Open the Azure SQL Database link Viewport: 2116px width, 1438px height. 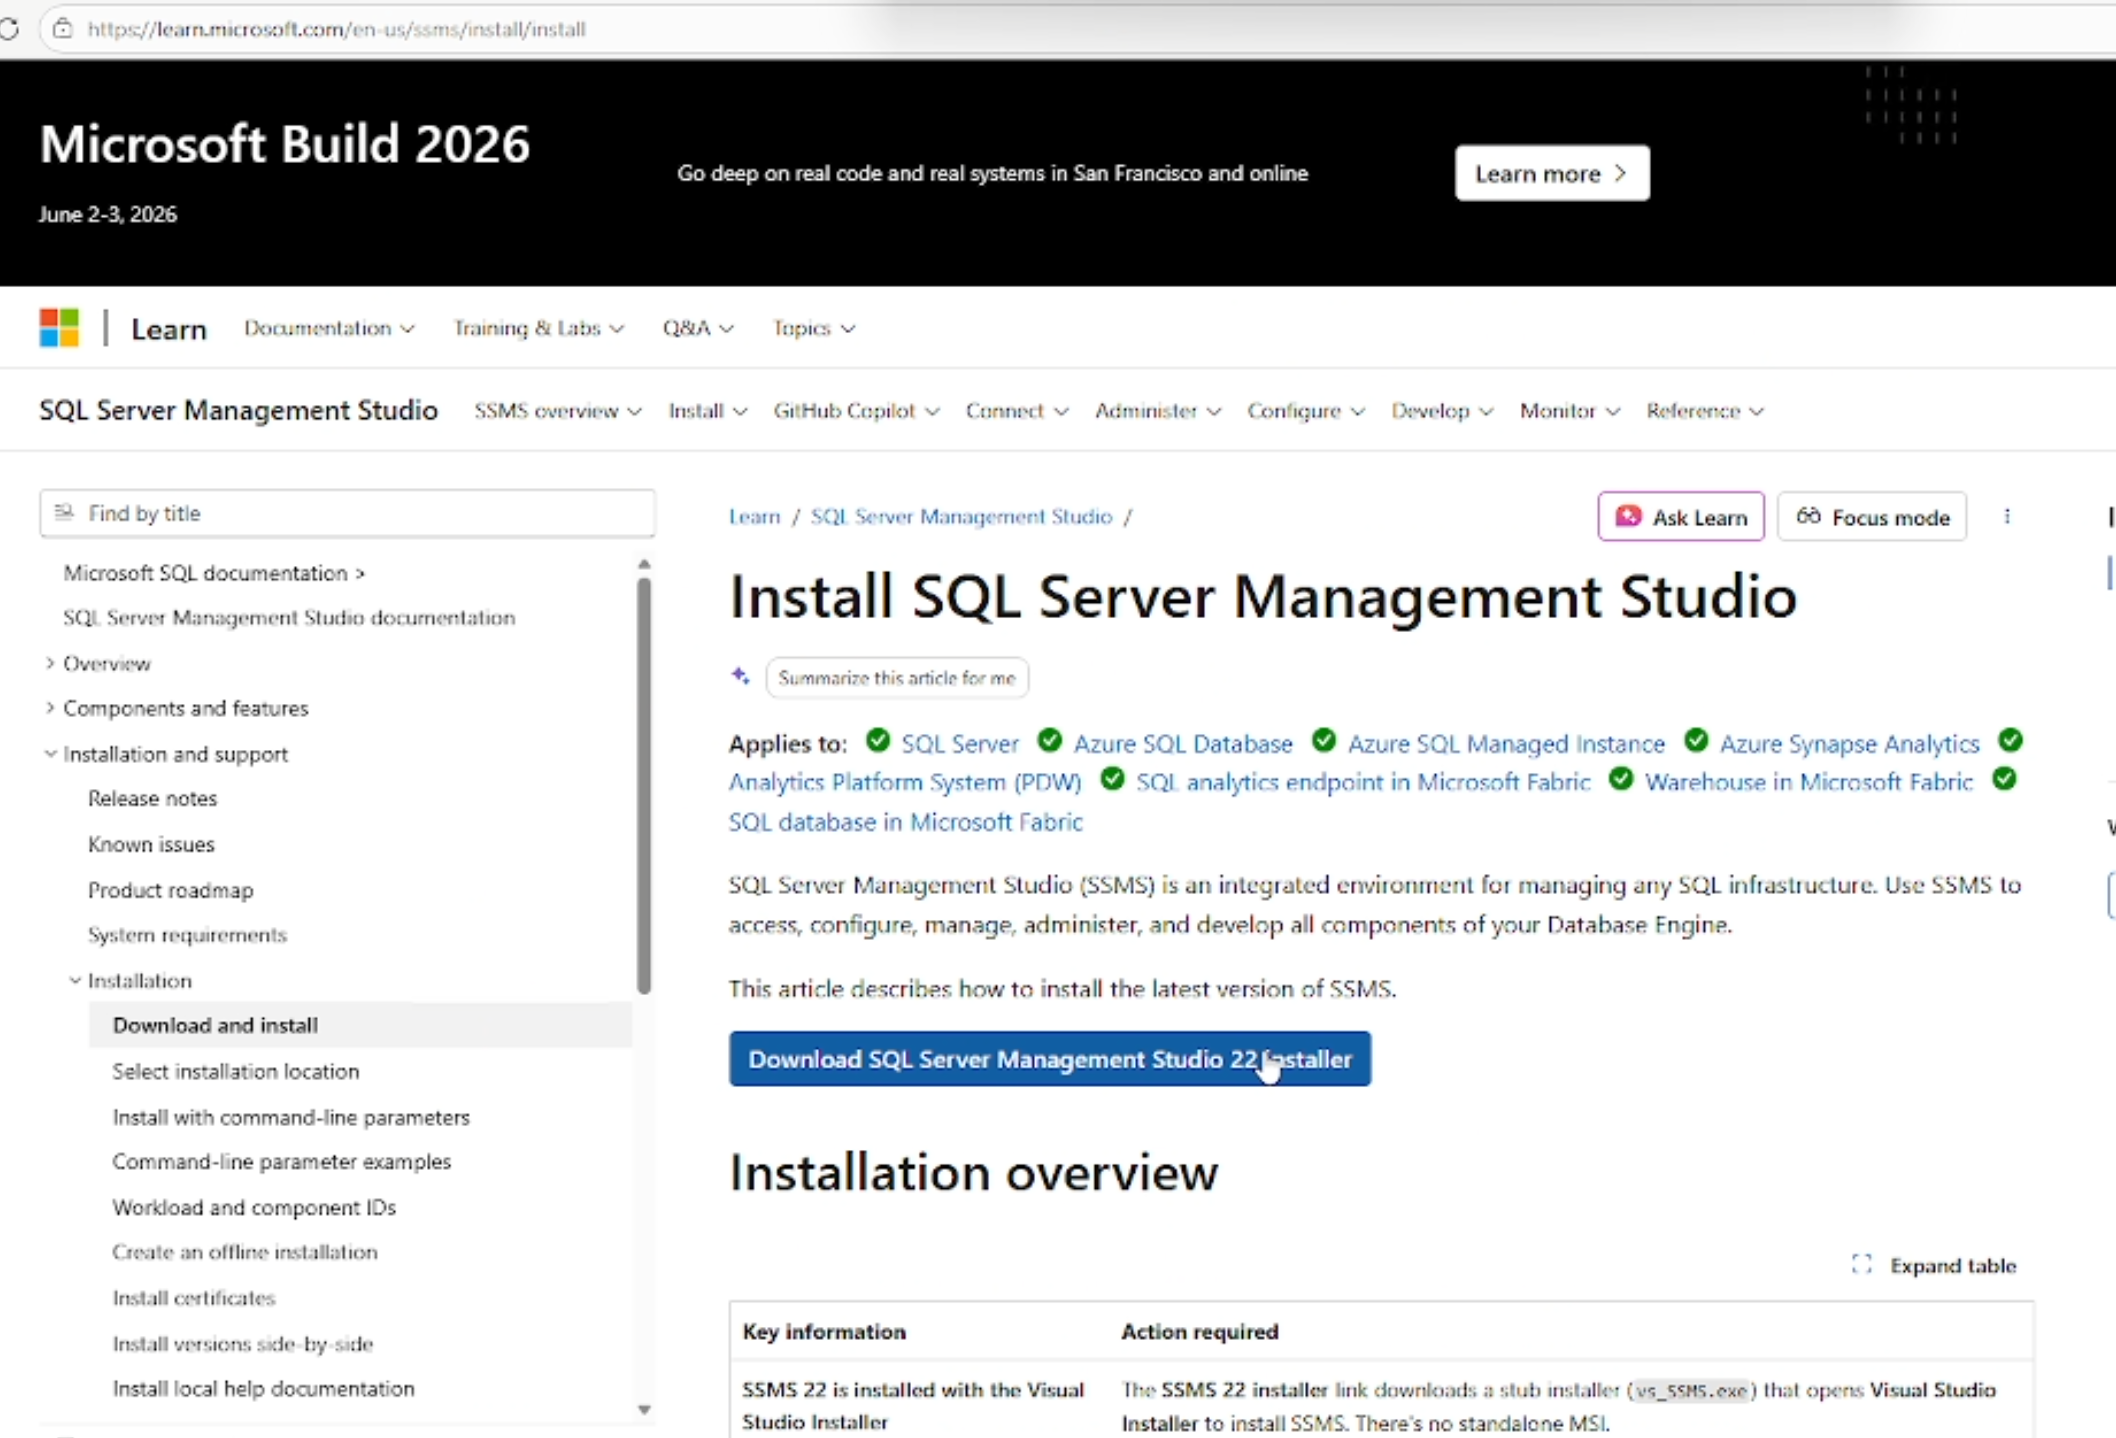coord(1183,744)
